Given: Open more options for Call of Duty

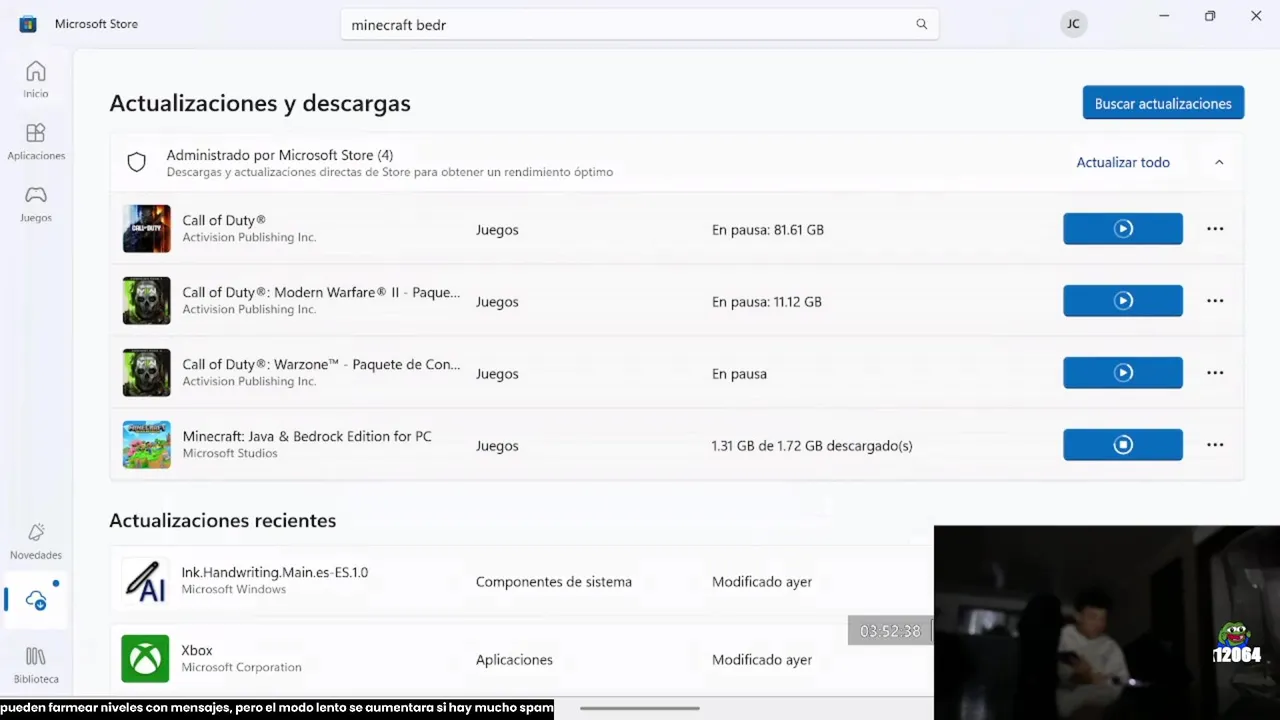Looking at the screenshot, I should [x=1215, y=229].
